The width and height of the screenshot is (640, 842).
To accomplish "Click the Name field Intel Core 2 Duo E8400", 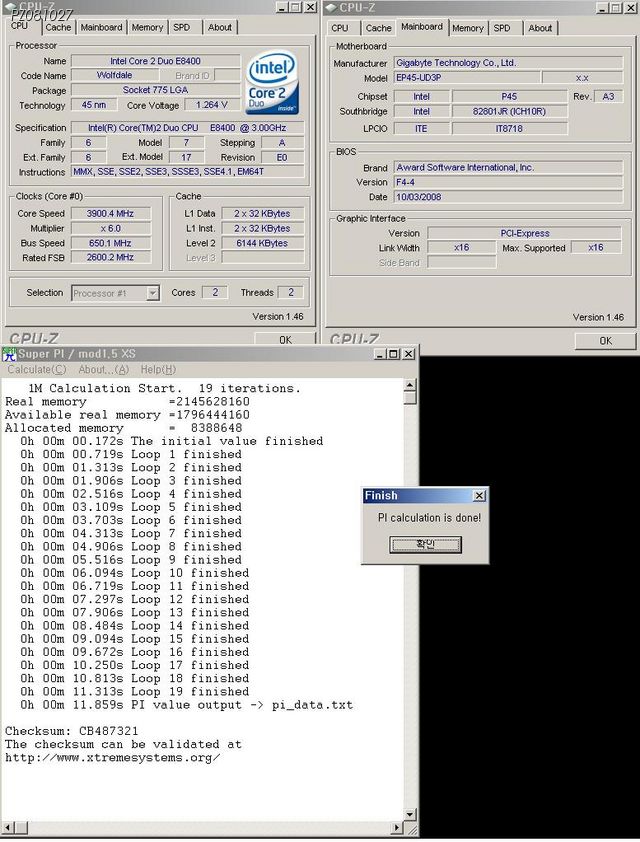I will [x=156, y=61].
